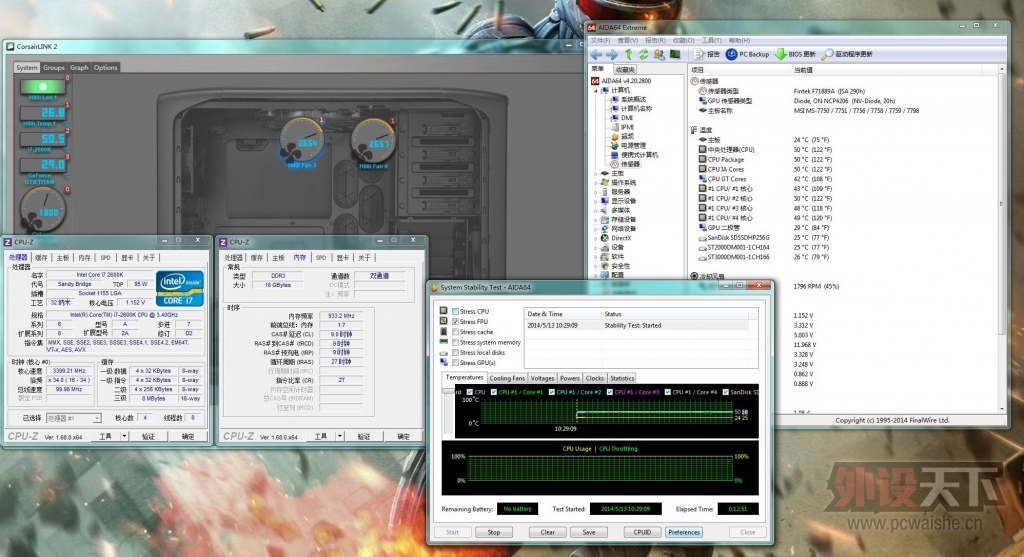Click the H80i Fan 3 gauge in CorsairLINK
Screen dimensions: 1024x557
tap(302, 140)
